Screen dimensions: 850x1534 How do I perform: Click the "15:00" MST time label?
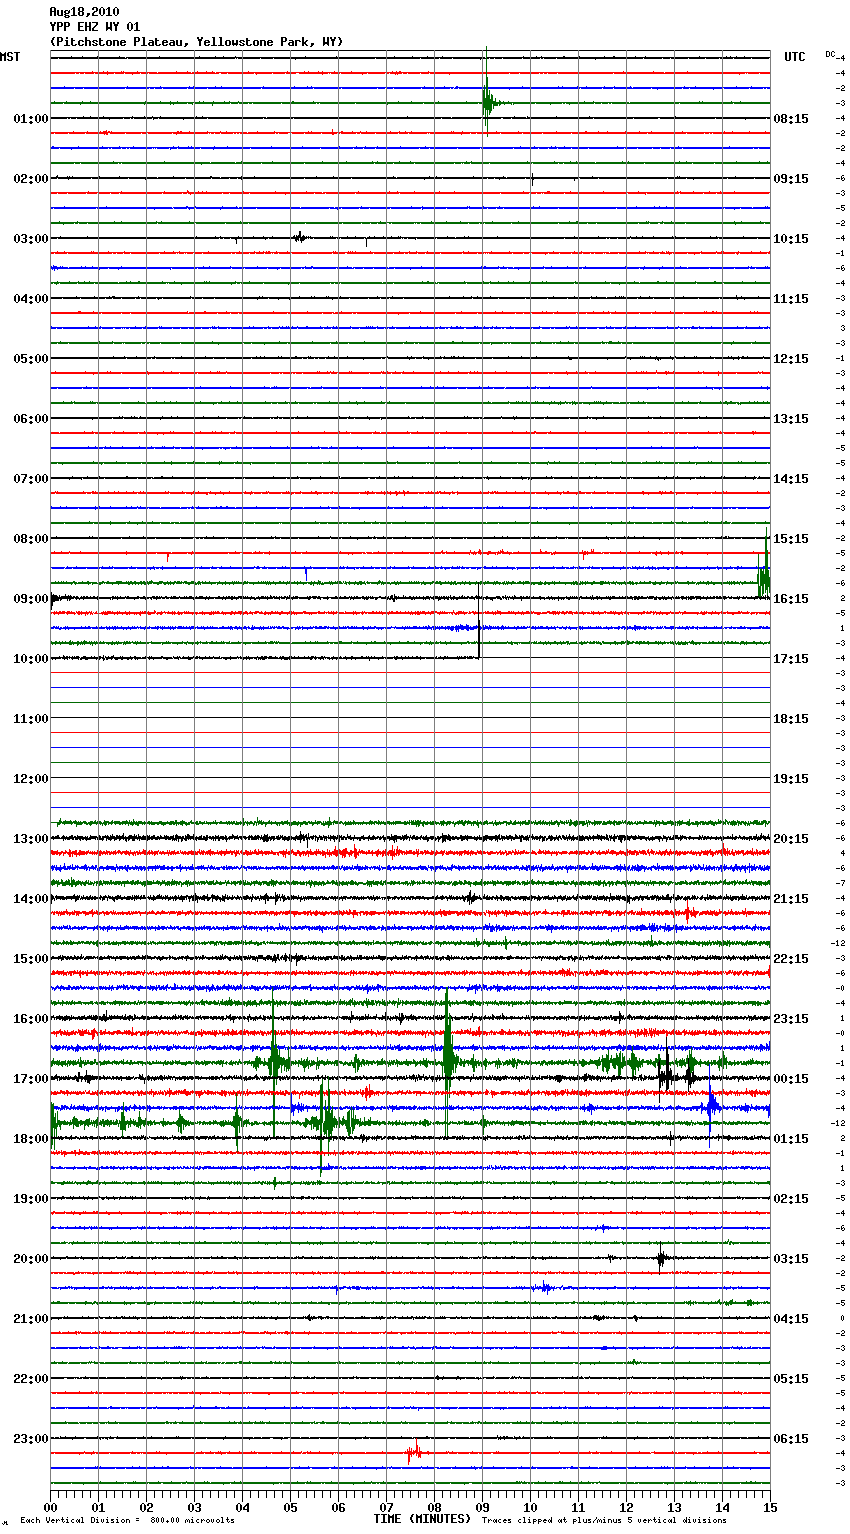coord(31,959)
